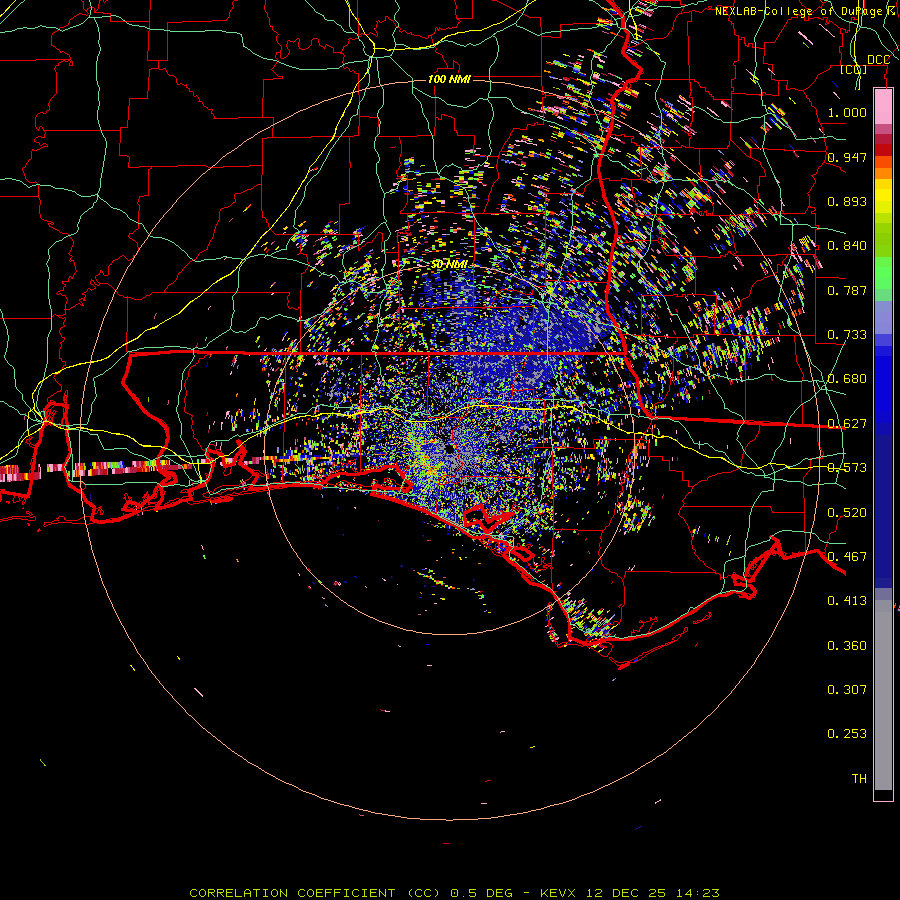Click the 0.520 scale value
The width and height of the screenshot is (900, 900).
847,513
